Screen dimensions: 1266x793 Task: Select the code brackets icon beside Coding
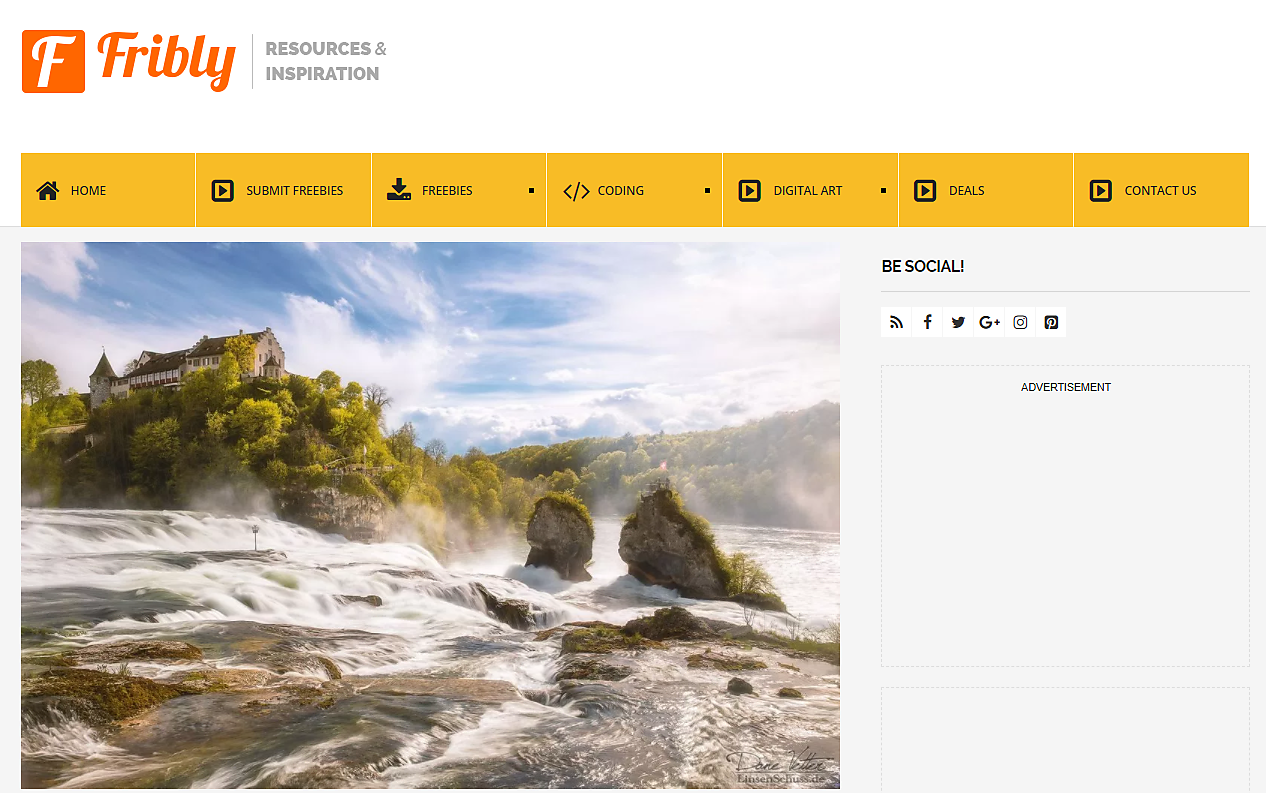pyautogui.click(x=575, y=189)
